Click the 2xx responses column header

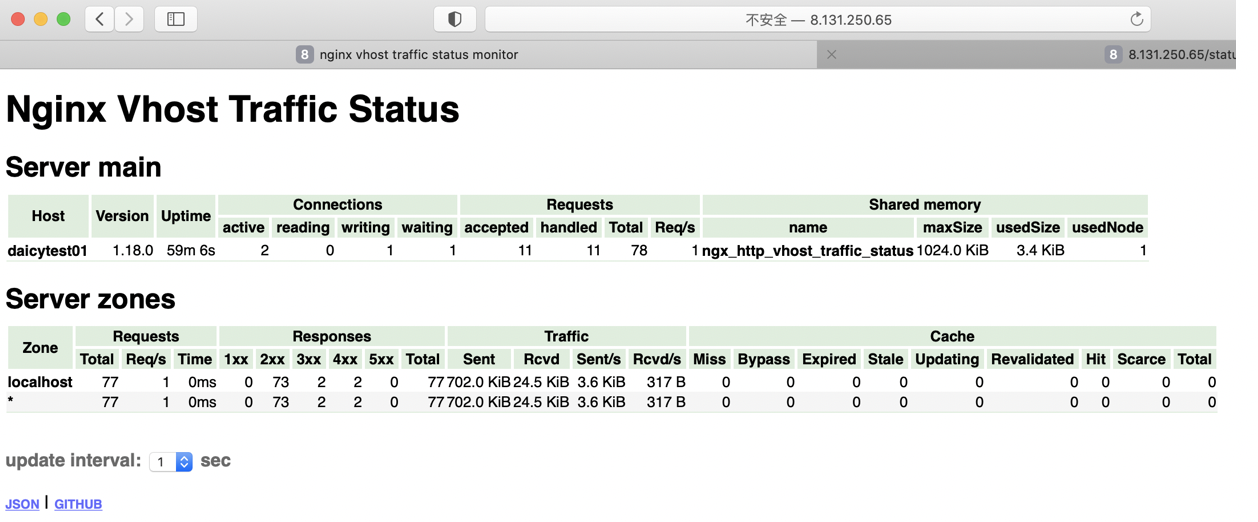coord(272,360)
